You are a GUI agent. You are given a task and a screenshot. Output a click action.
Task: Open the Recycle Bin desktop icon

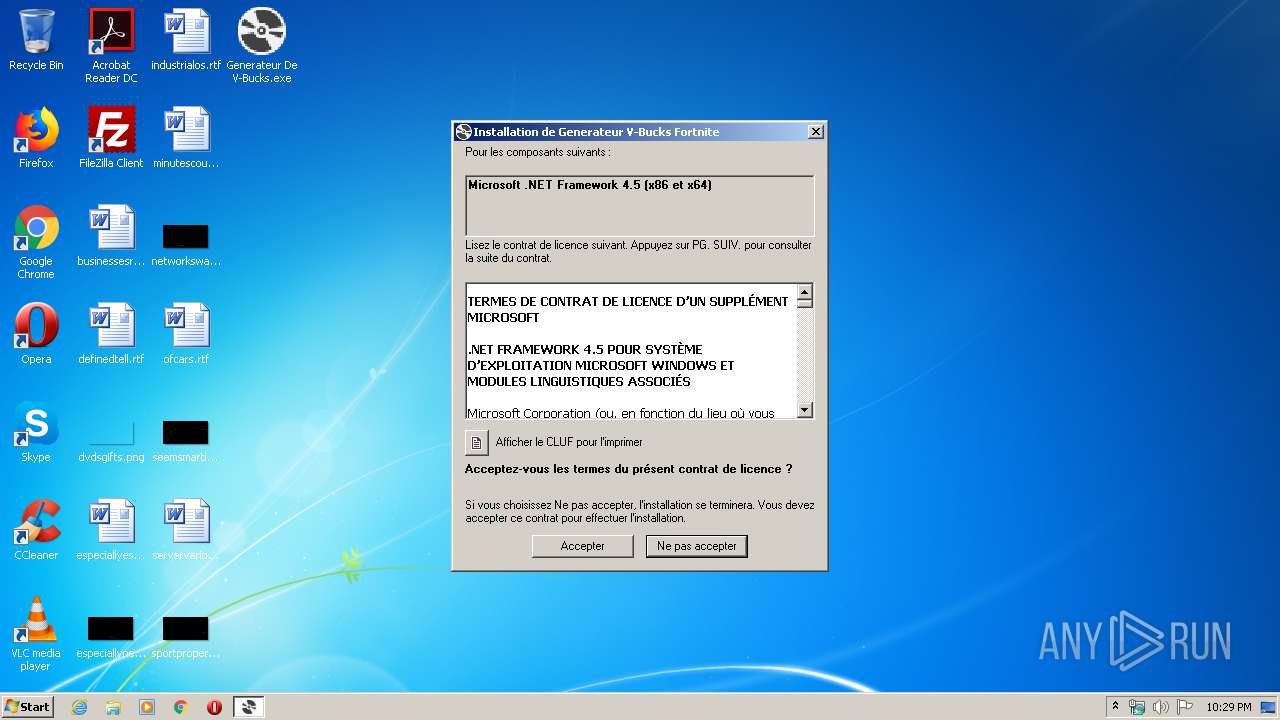36,40
